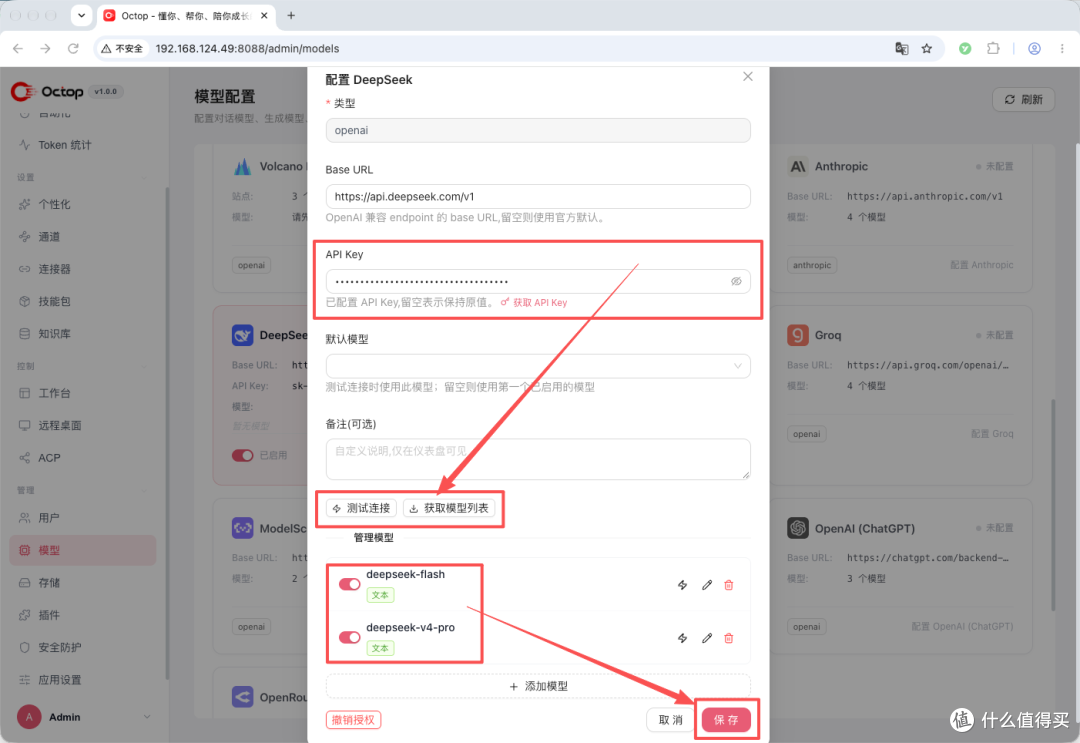Screen dimensions: 1080x743
Task: Focus the 备注 textarea
Action: pyautogui.click(x=538, y=459)
